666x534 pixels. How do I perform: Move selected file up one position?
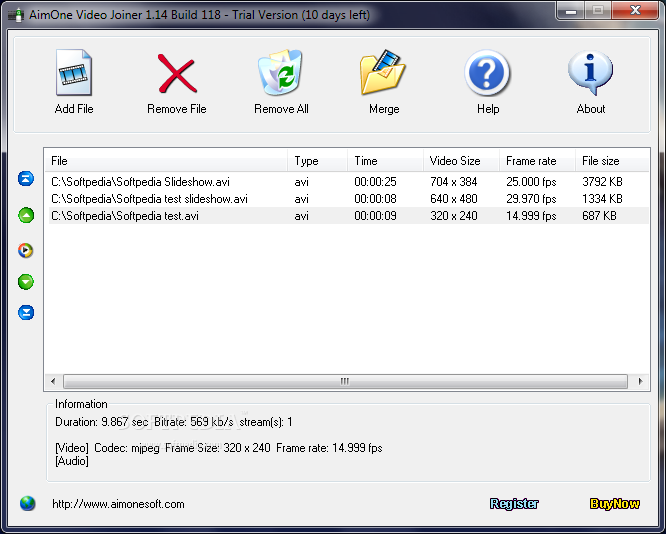[x=26, y=215]
